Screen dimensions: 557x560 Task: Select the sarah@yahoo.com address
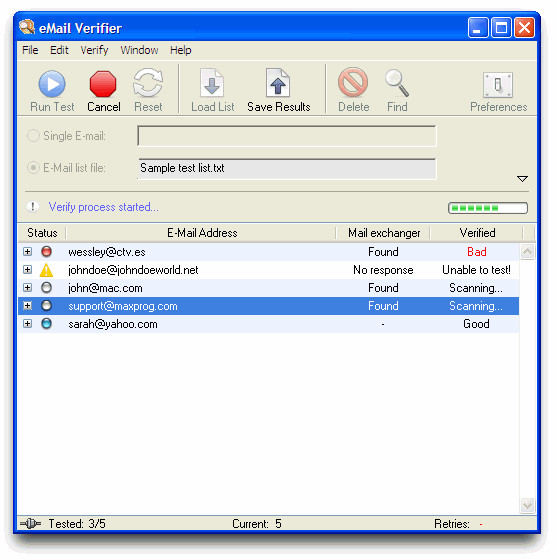[113, 324]
